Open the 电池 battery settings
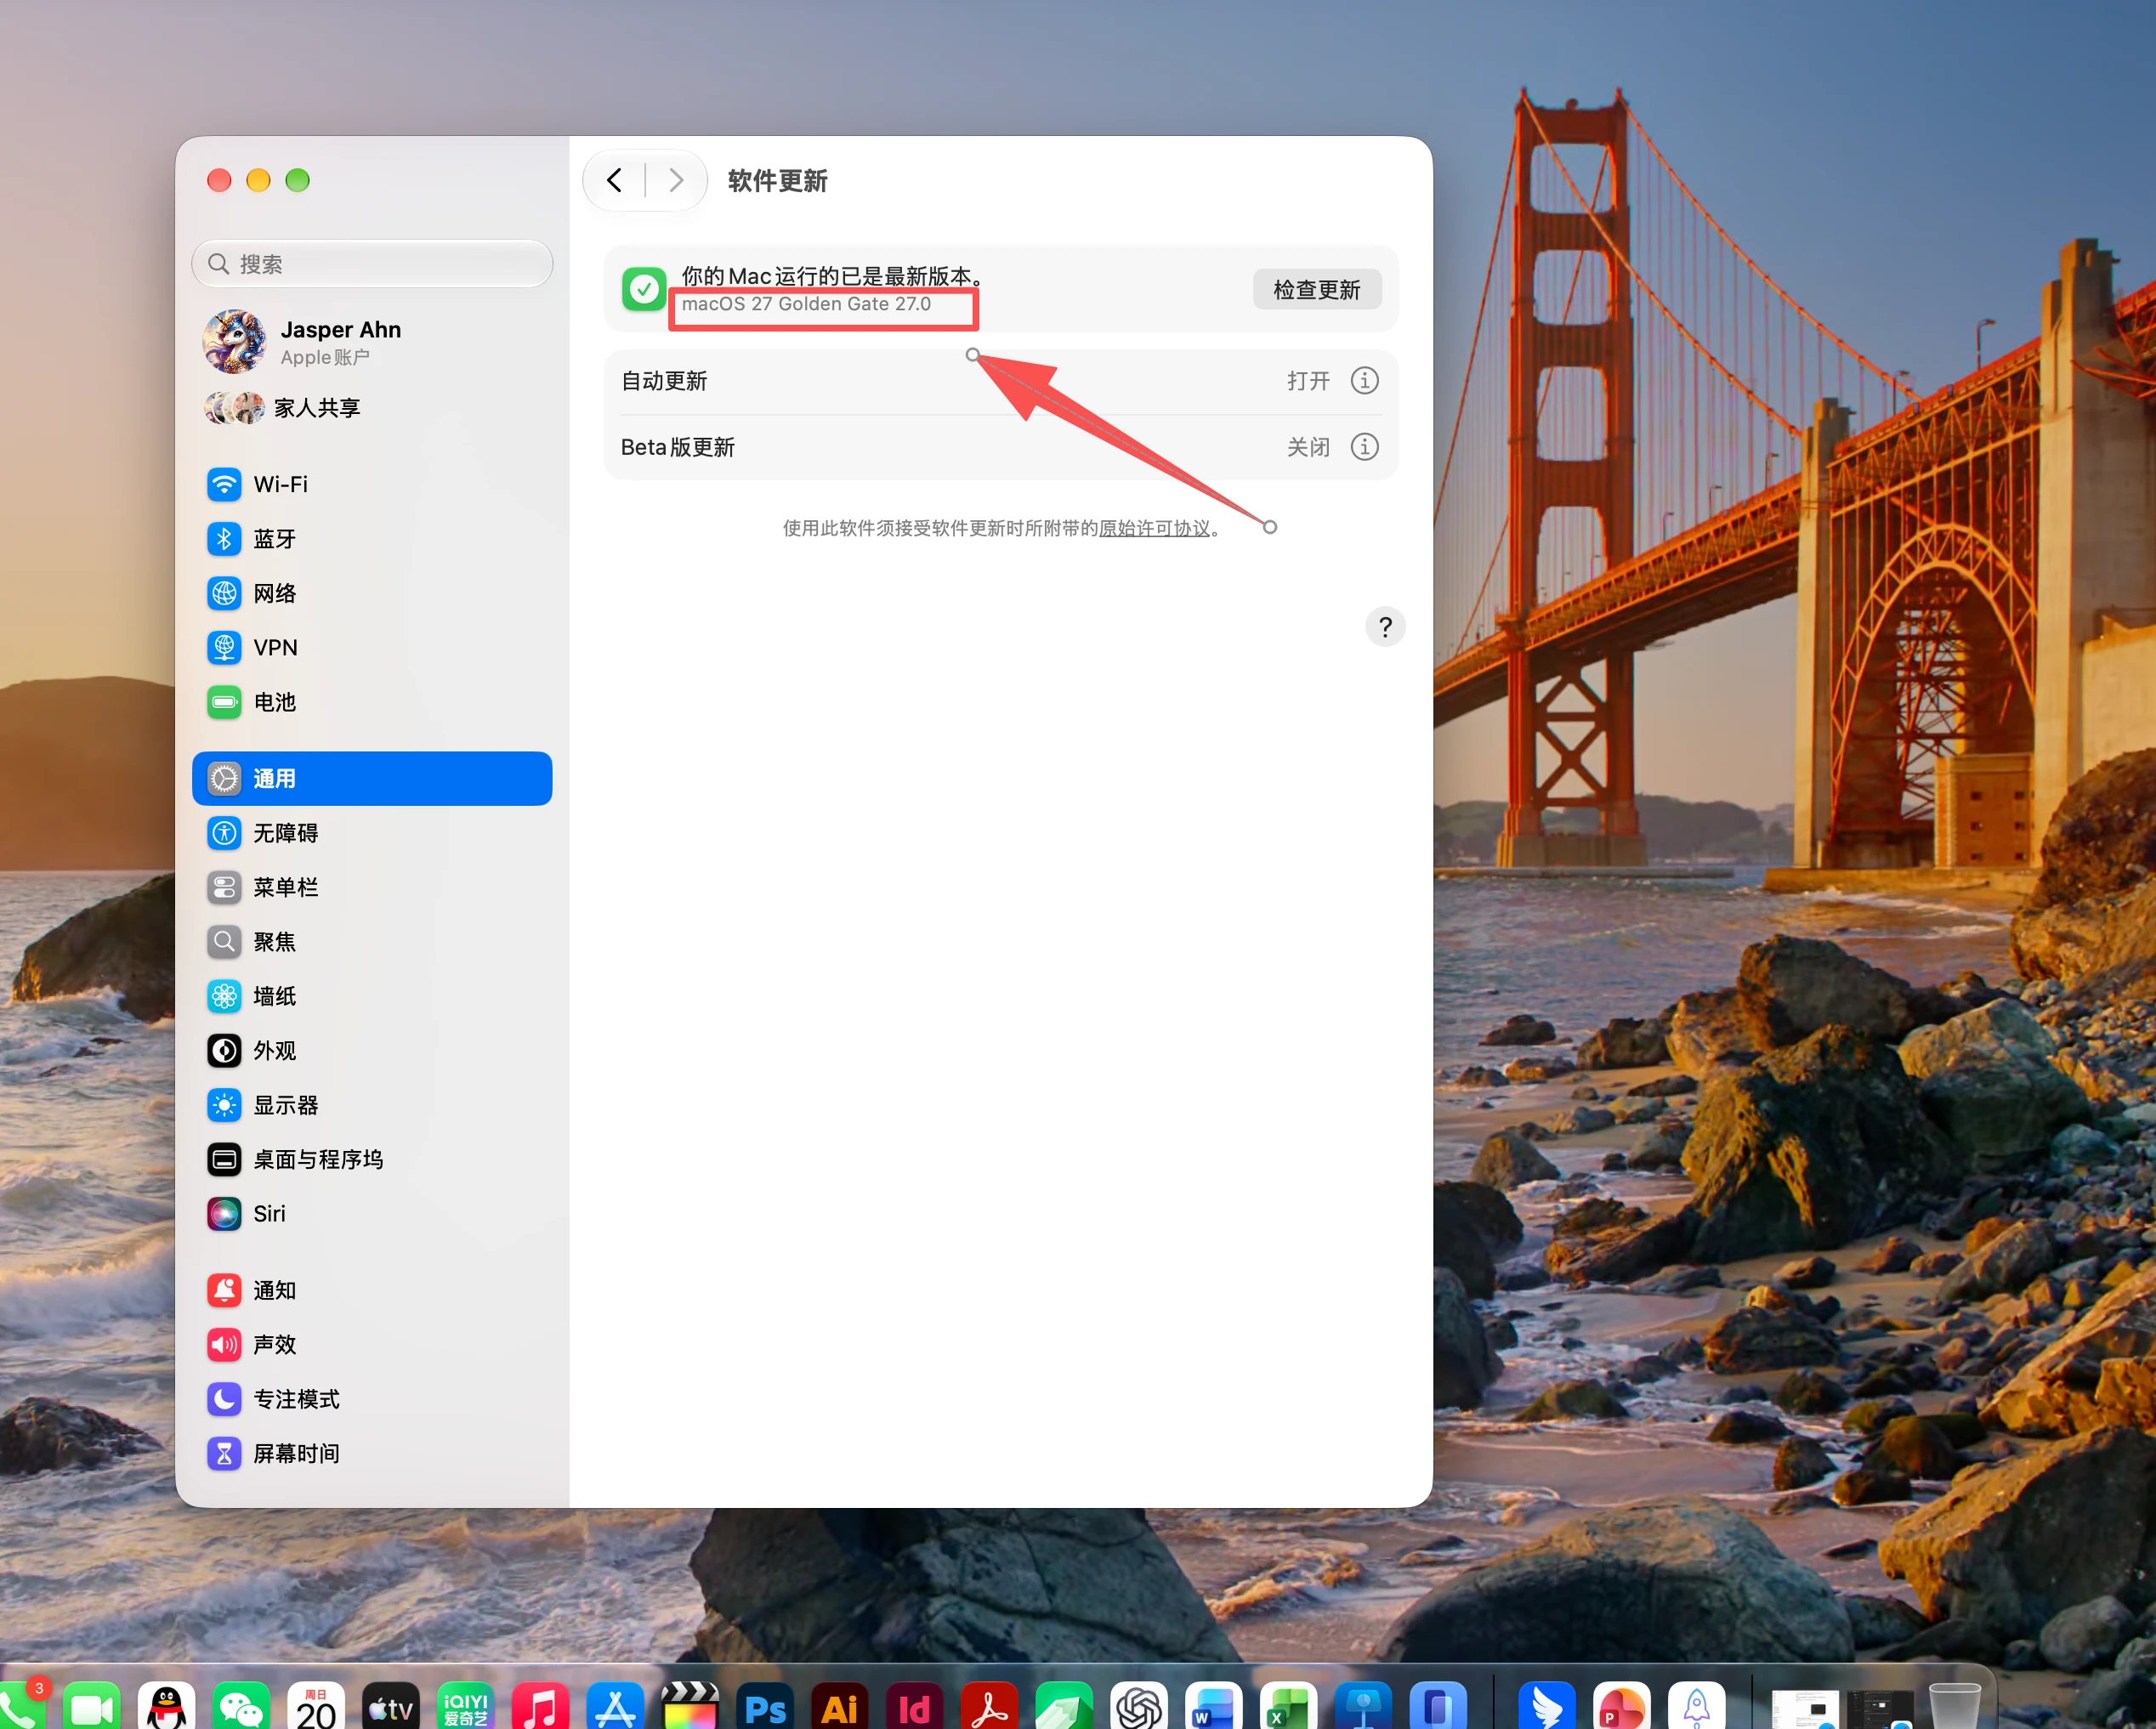Viewport: 2156px width, 1729px height. click(371, 702)
